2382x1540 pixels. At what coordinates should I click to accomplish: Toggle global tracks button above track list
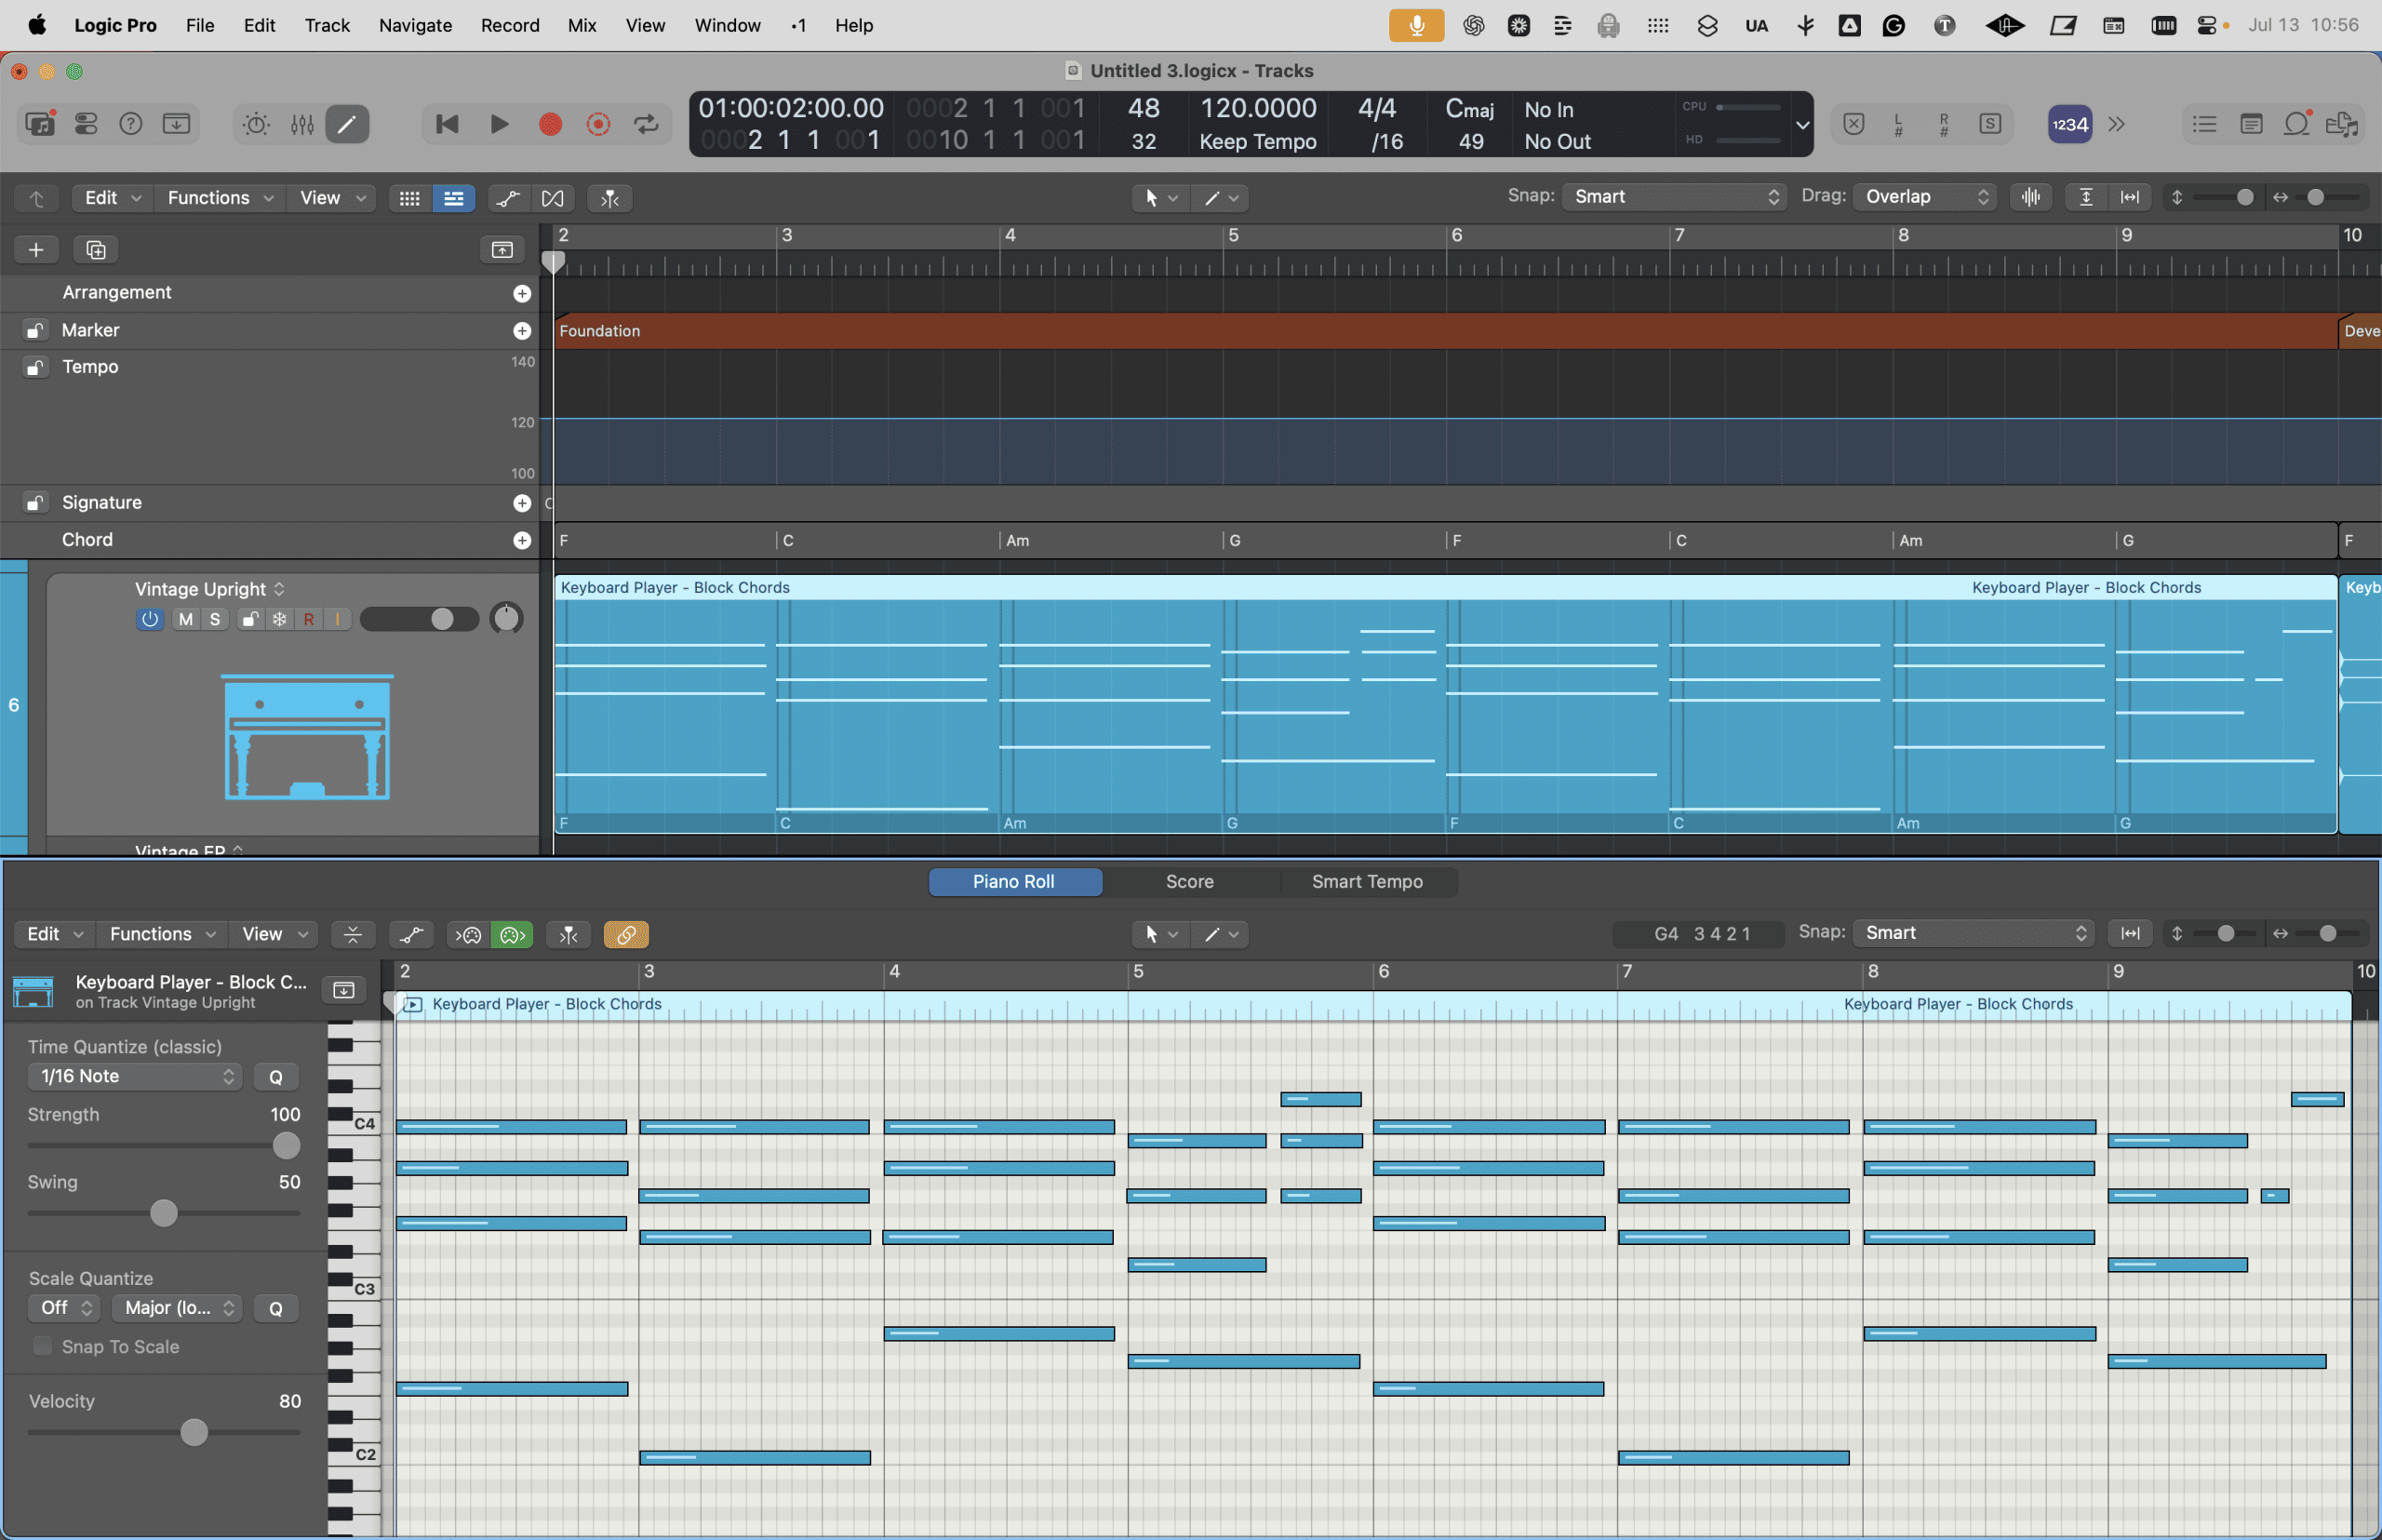click(x=502, y=249)
